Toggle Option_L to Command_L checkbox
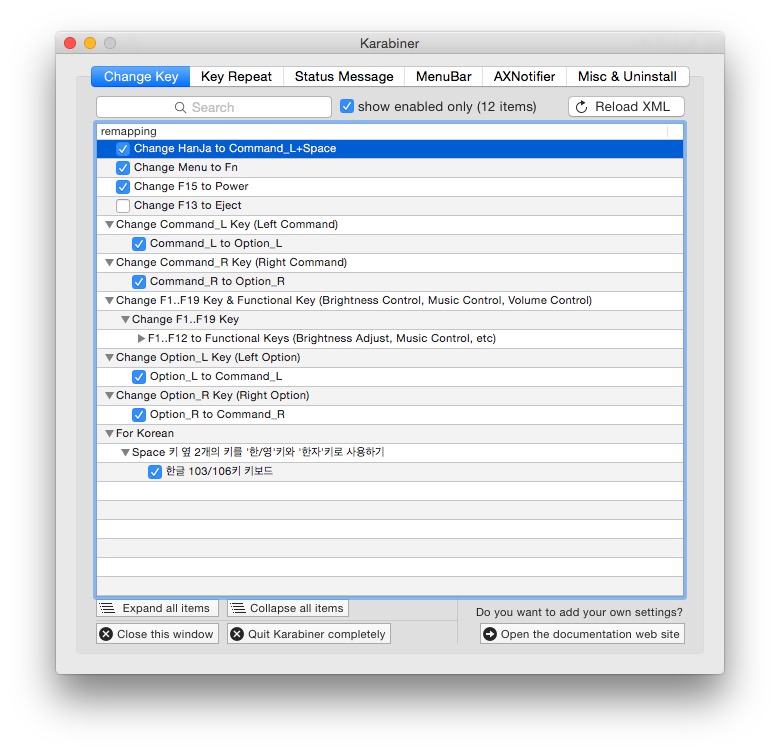Image resolution: width=780 pixels, height=754 pixels. [x=139, y=377]
